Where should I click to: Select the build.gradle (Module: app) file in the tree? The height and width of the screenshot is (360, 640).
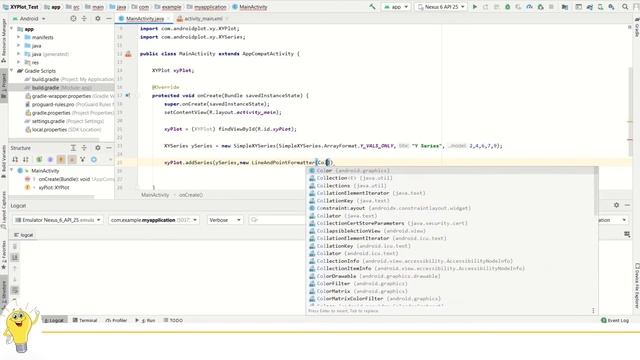[61, 88]
